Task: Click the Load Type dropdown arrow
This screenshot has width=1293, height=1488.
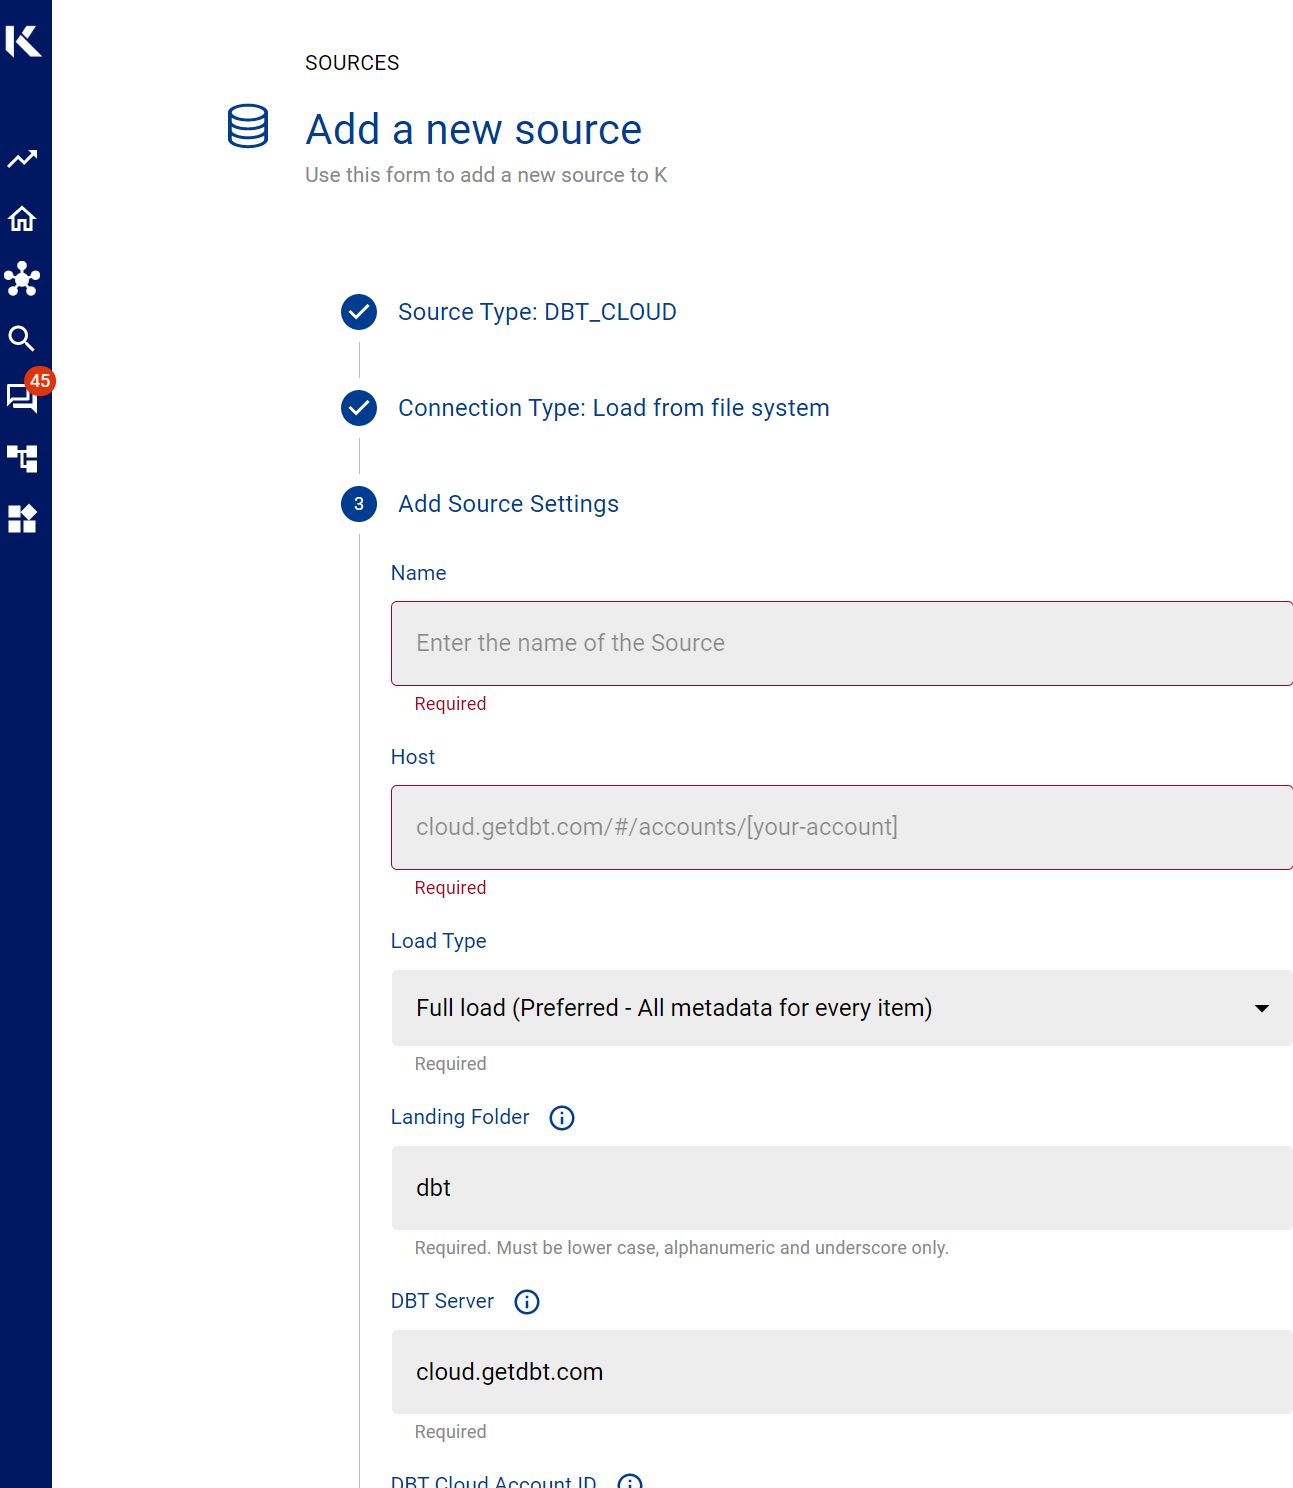Action: point(1262,1009)
